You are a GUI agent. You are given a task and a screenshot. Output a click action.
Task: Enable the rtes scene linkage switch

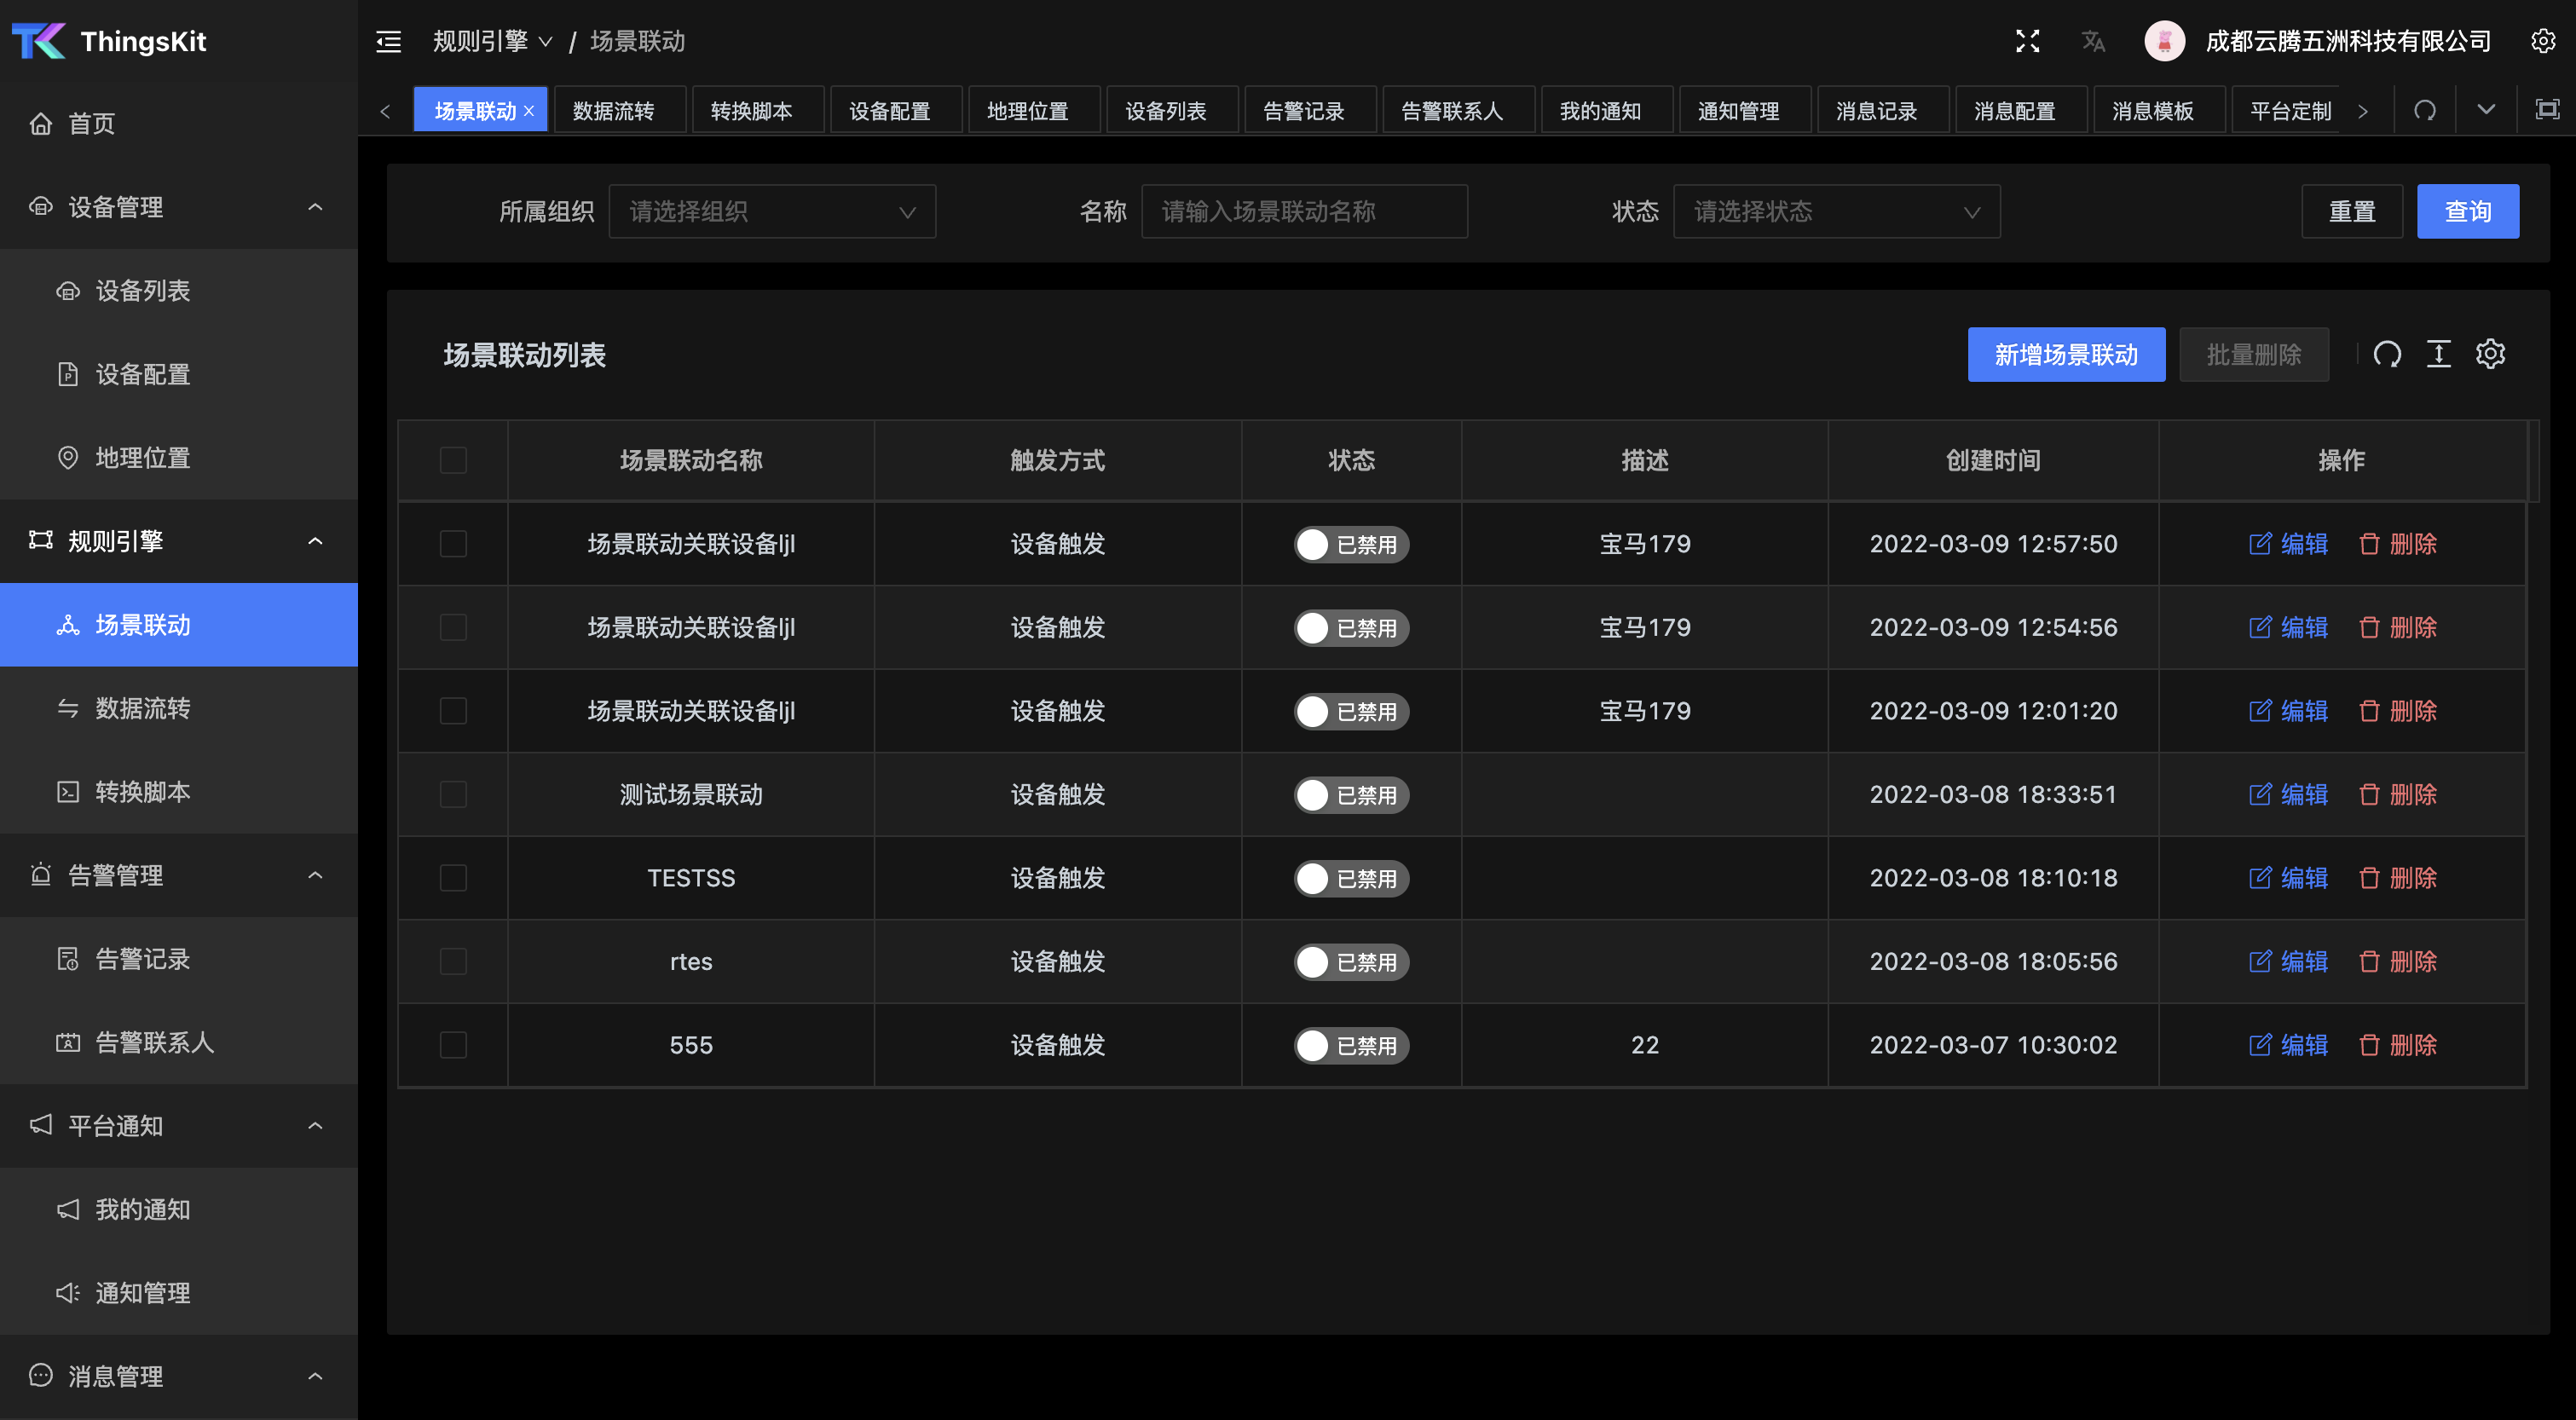[x=1351, y=962]
